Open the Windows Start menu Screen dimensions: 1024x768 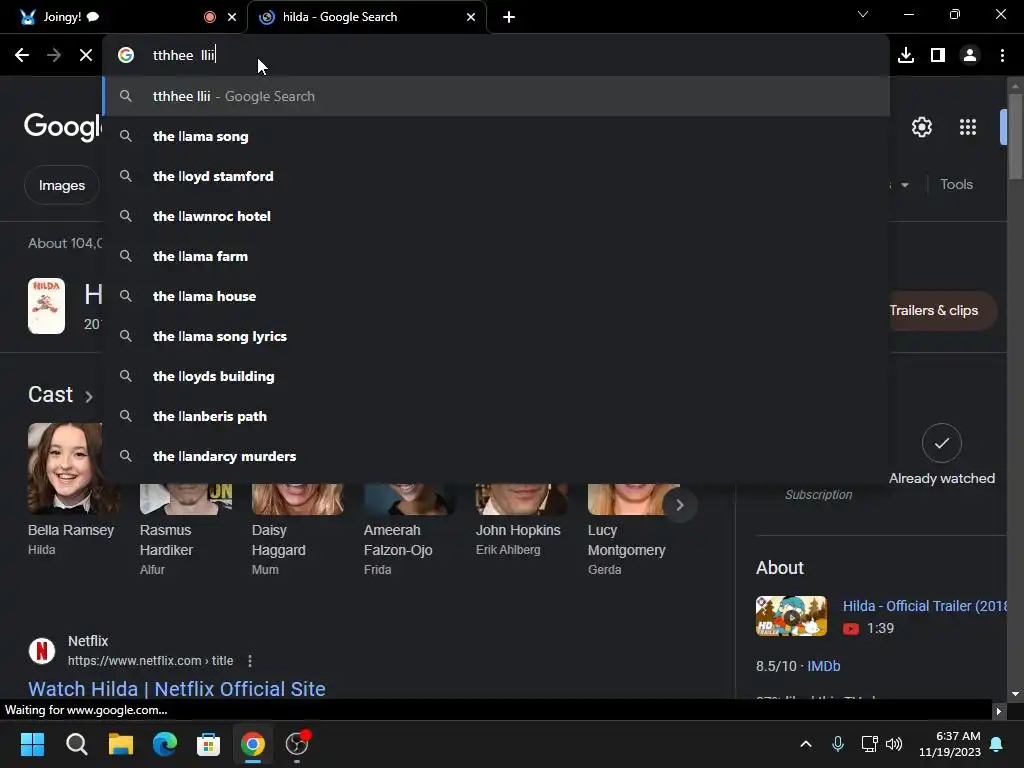point(32,744)
